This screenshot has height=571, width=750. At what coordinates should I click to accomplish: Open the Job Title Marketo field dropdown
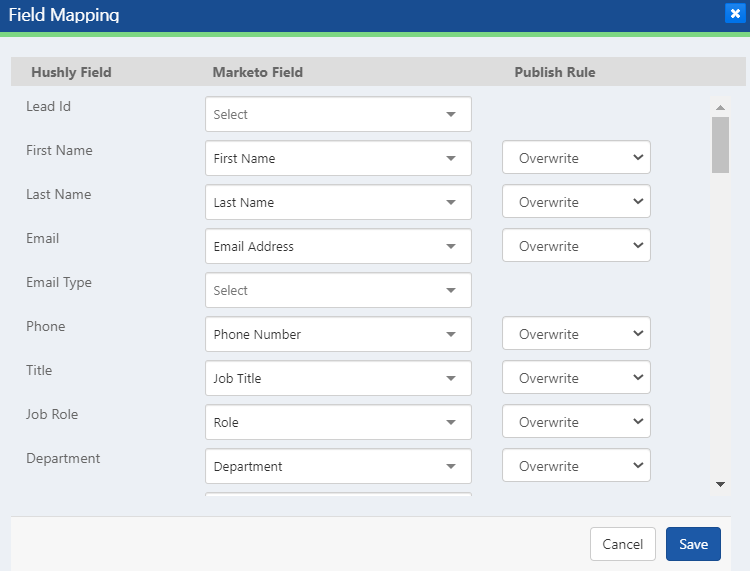338,378
